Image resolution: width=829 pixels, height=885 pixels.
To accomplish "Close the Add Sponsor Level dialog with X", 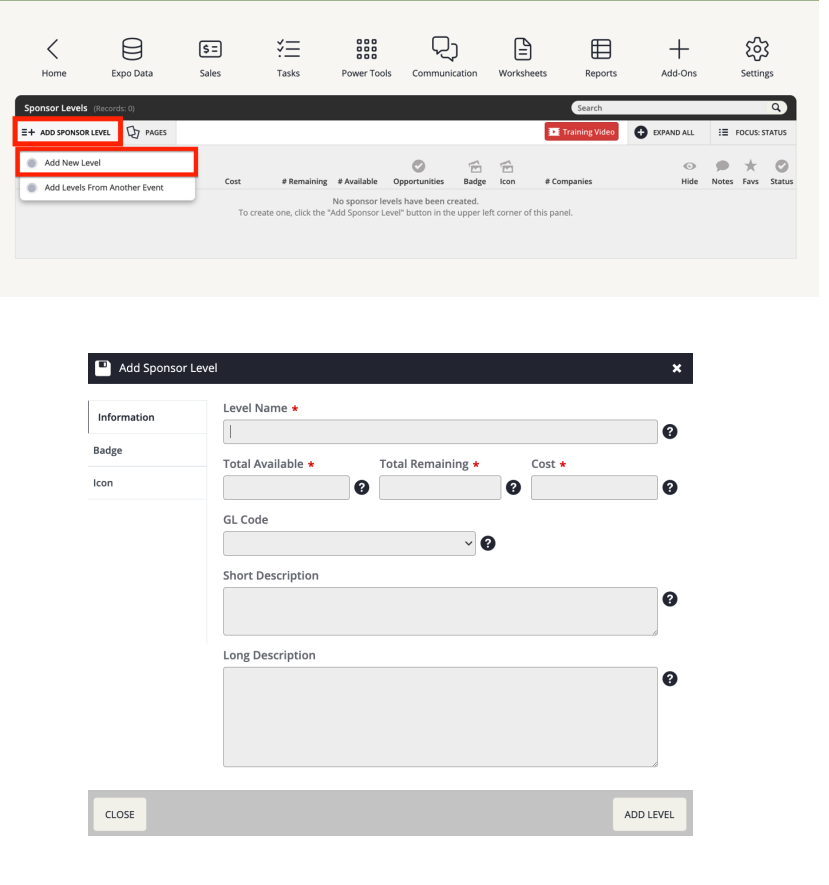I will tap(677, 368).
